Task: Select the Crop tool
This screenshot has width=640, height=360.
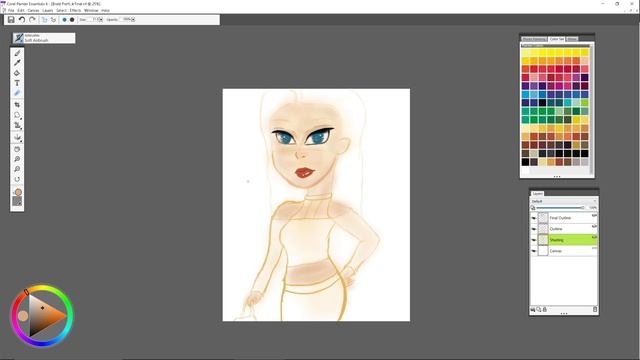Action: pyautogui.click(x=17, y=105)
